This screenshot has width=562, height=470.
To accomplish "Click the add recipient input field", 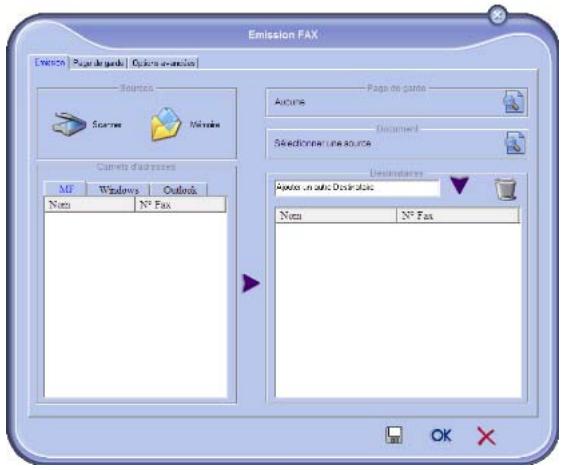I will coord(357,187).
